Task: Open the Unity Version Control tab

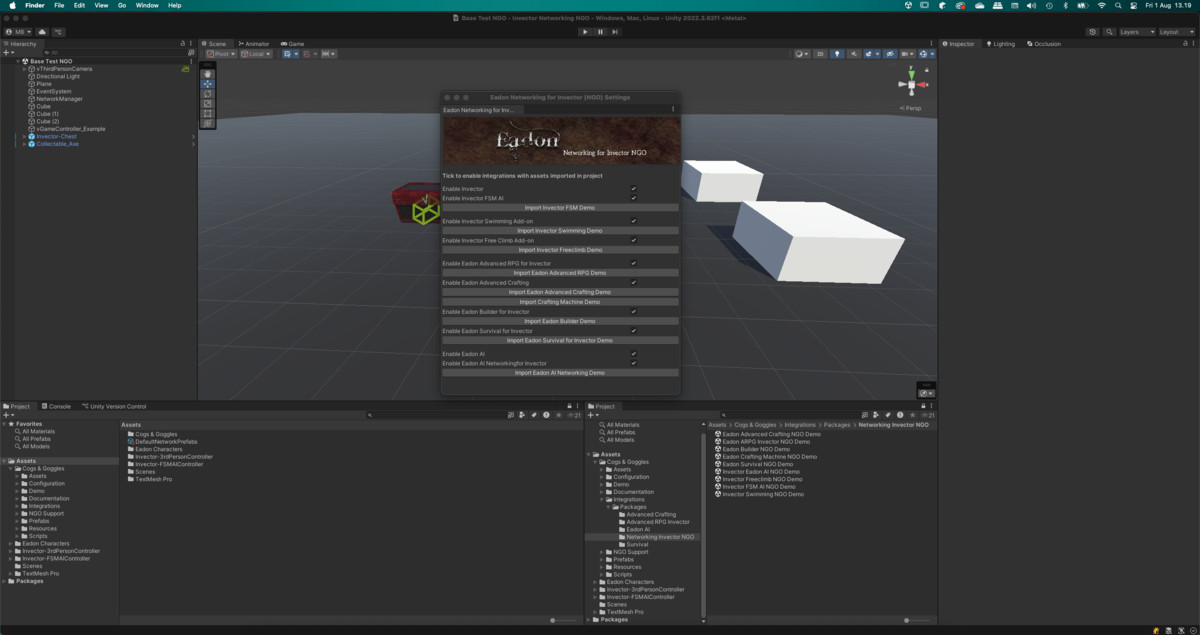Action: pyautogui.click(x=116, y=406)
